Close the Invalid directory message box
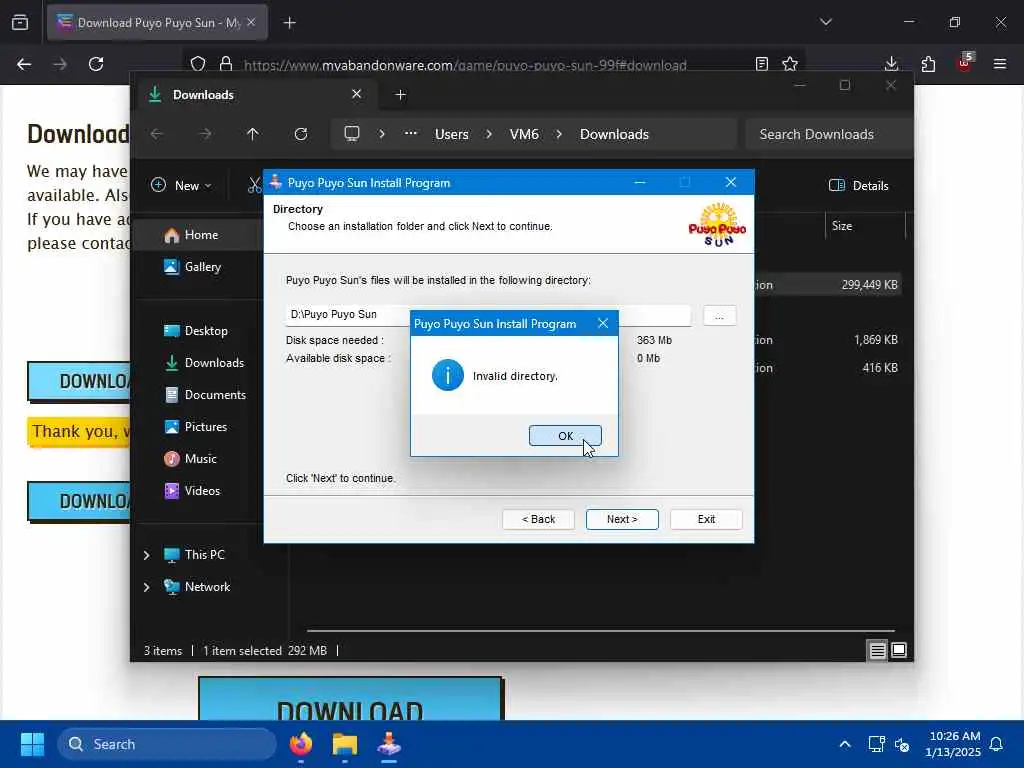 pos(603,323)
